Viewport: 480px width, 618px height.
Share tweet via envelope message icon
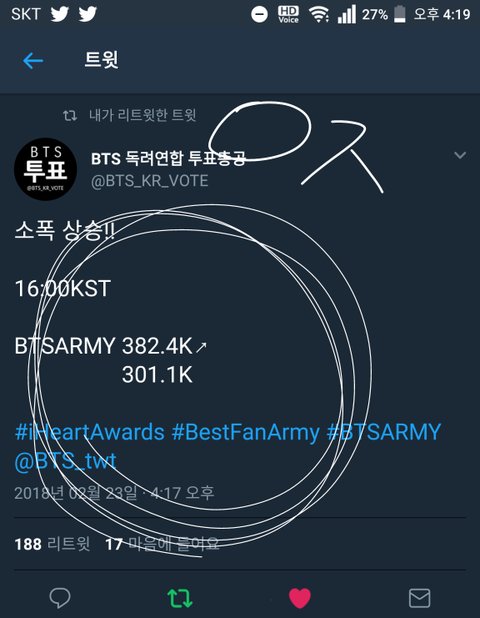(419, 598)
